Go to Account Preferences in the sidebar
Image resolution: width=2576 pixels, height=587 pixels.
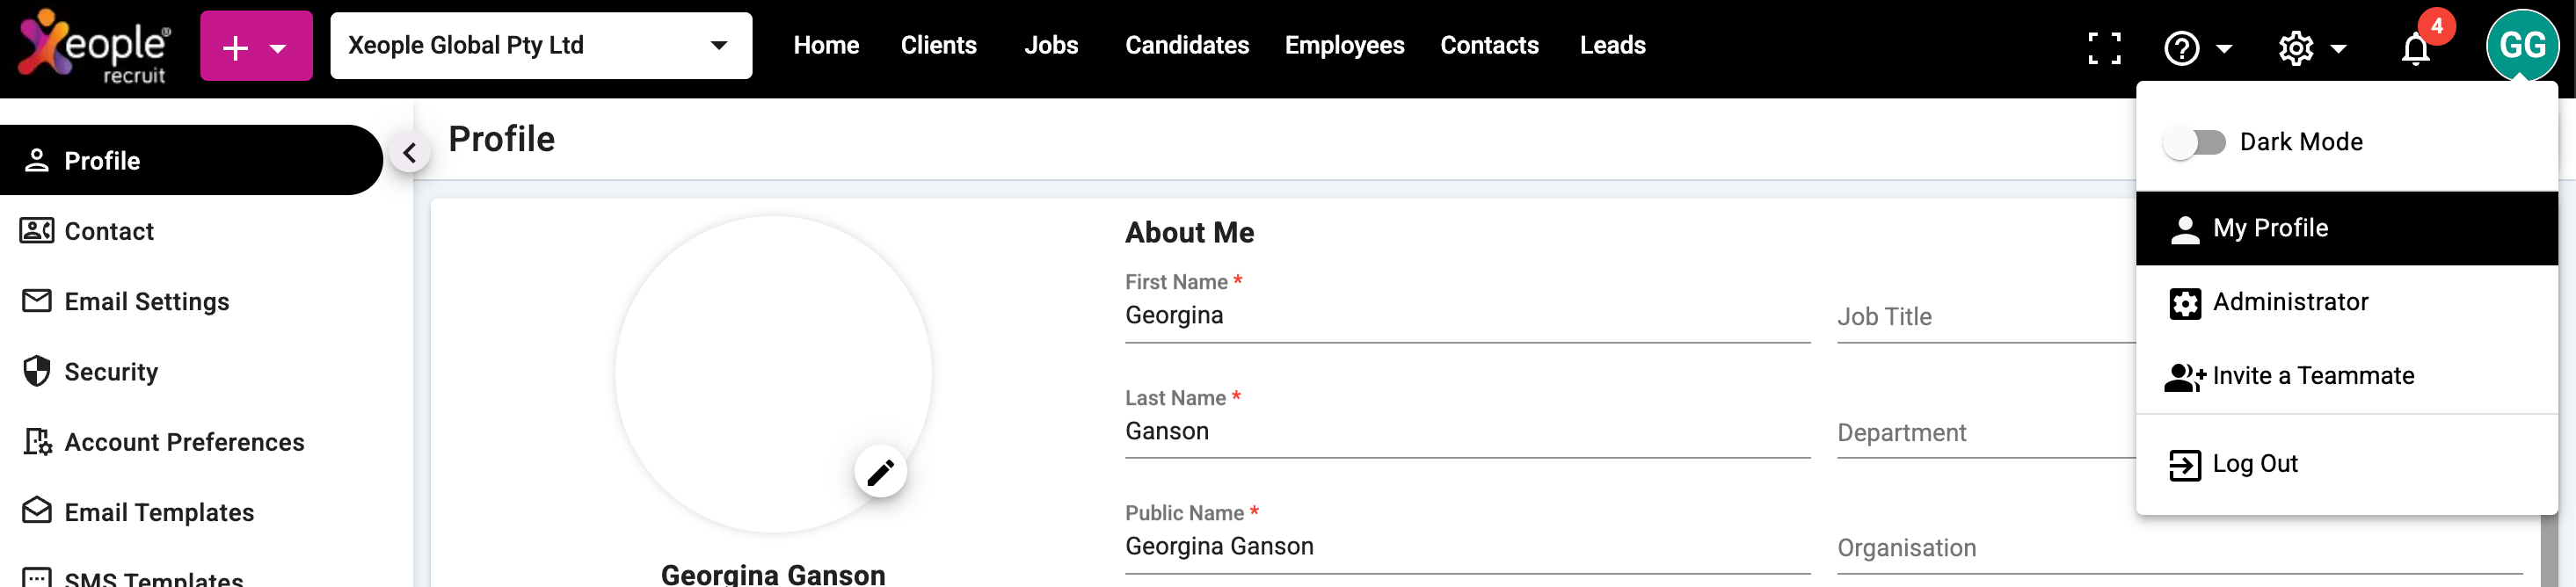point(184,442)
